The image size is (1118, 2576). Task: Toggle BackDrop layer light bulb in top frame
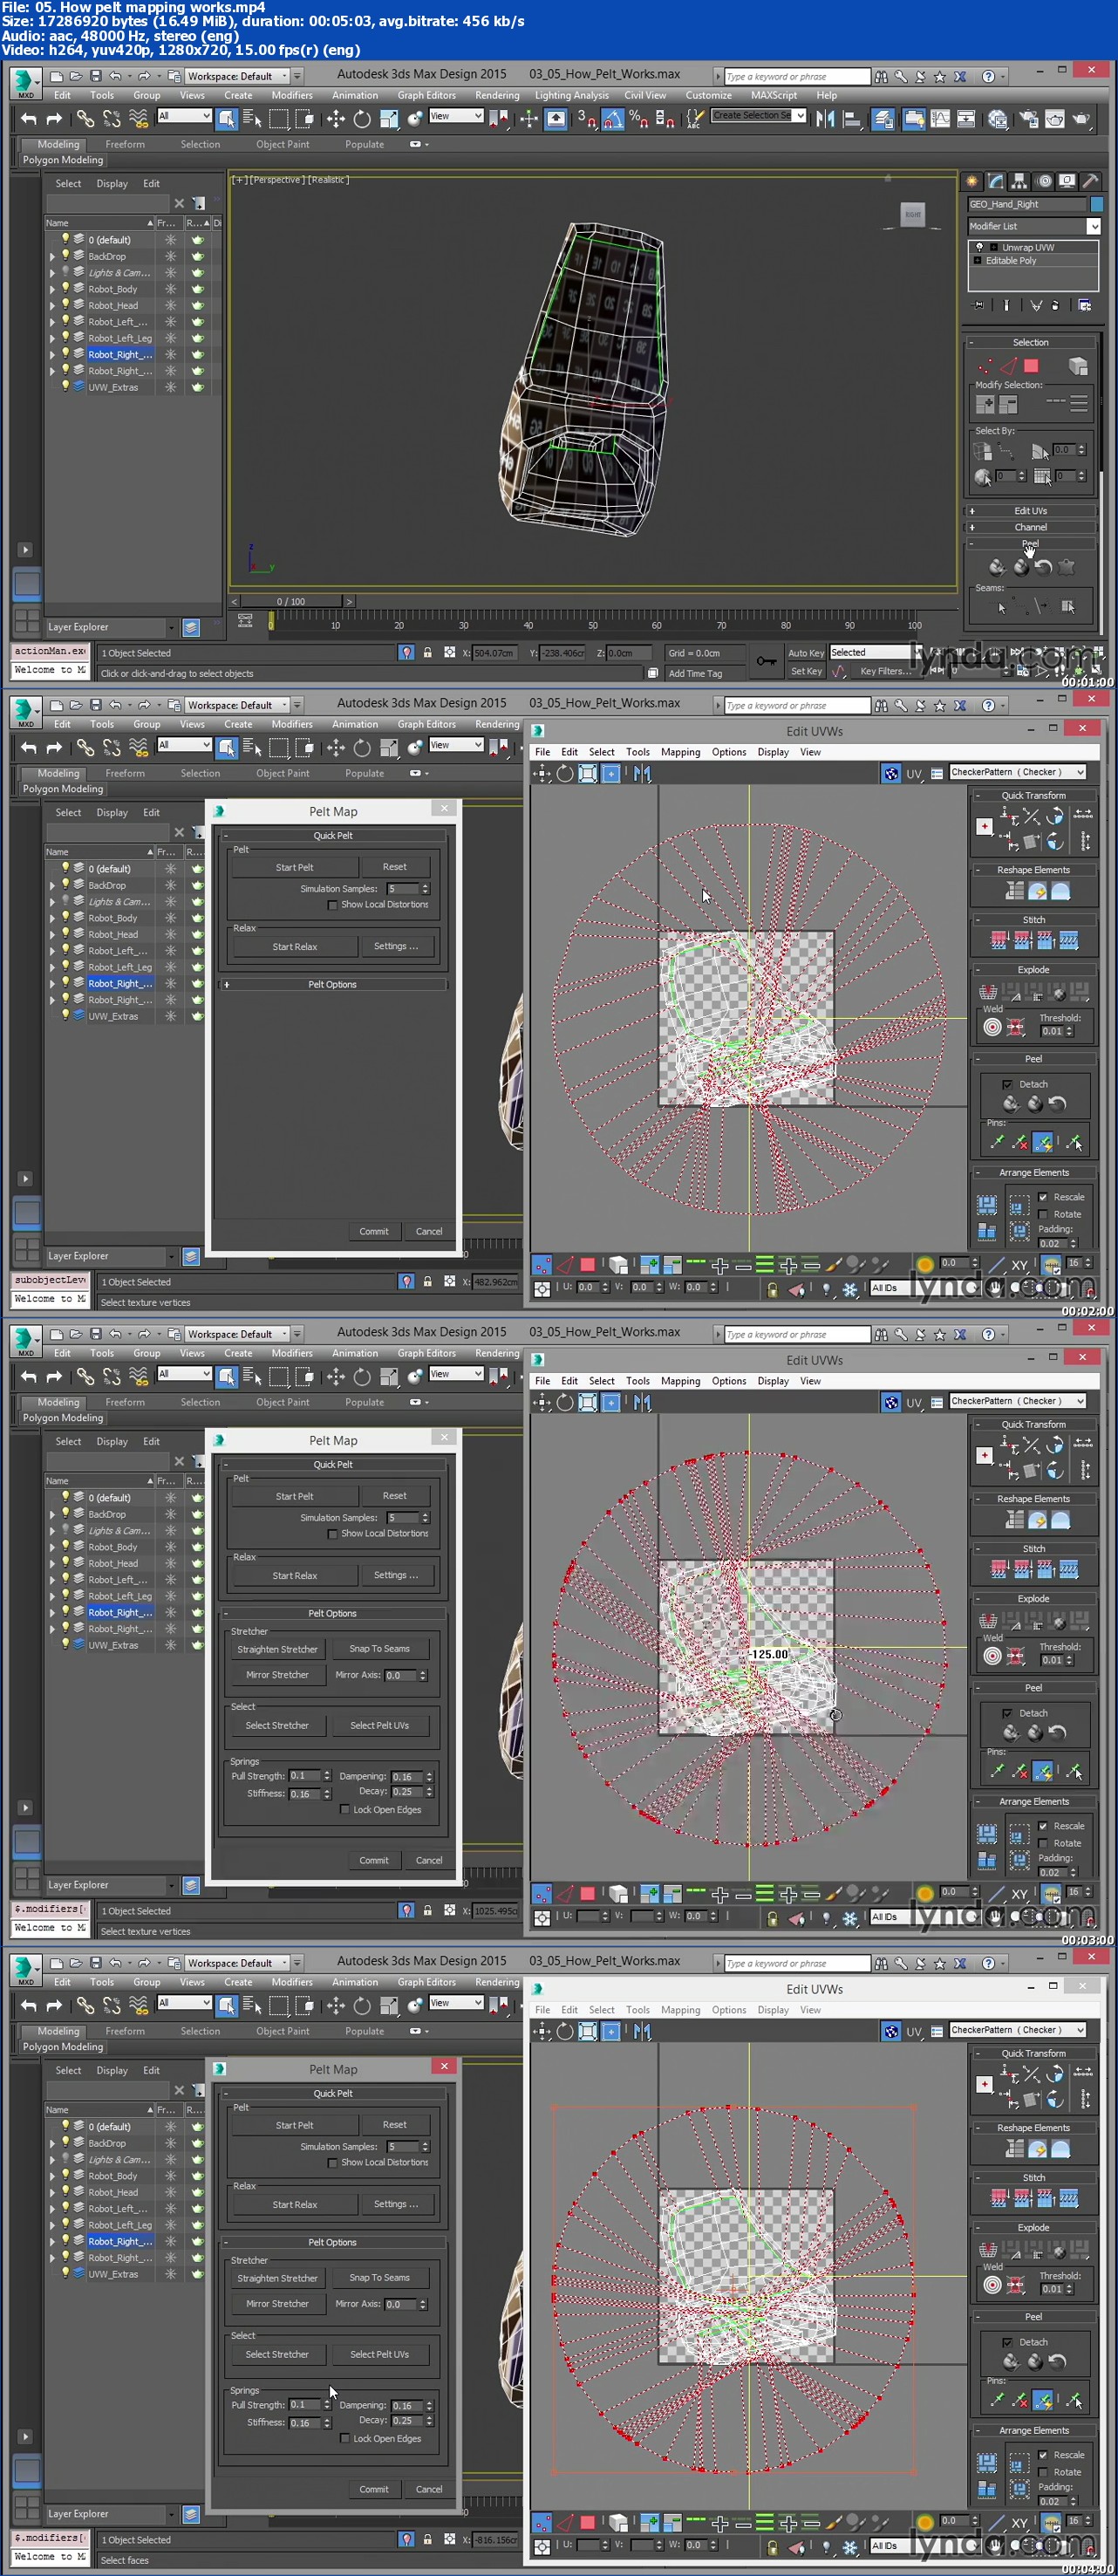pyautogui.click(x=66, y=256)
